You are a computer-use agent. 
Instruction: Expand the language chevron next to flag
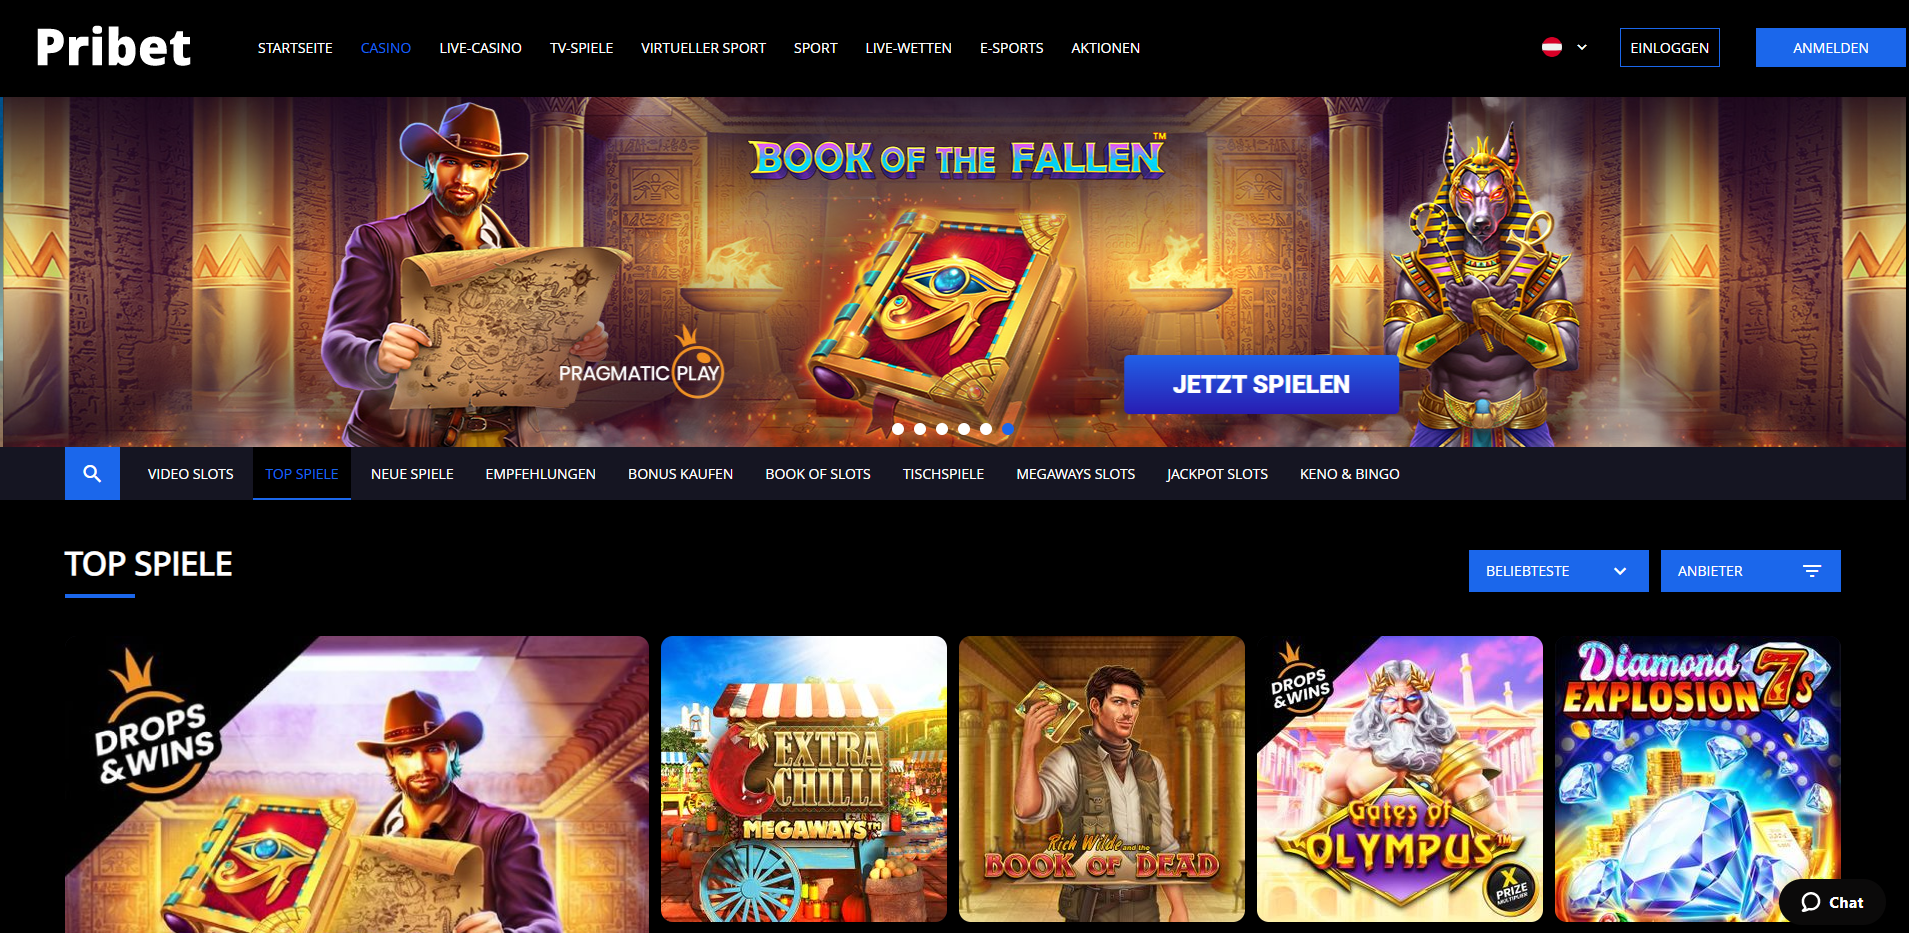click(x=1582, y=47)
